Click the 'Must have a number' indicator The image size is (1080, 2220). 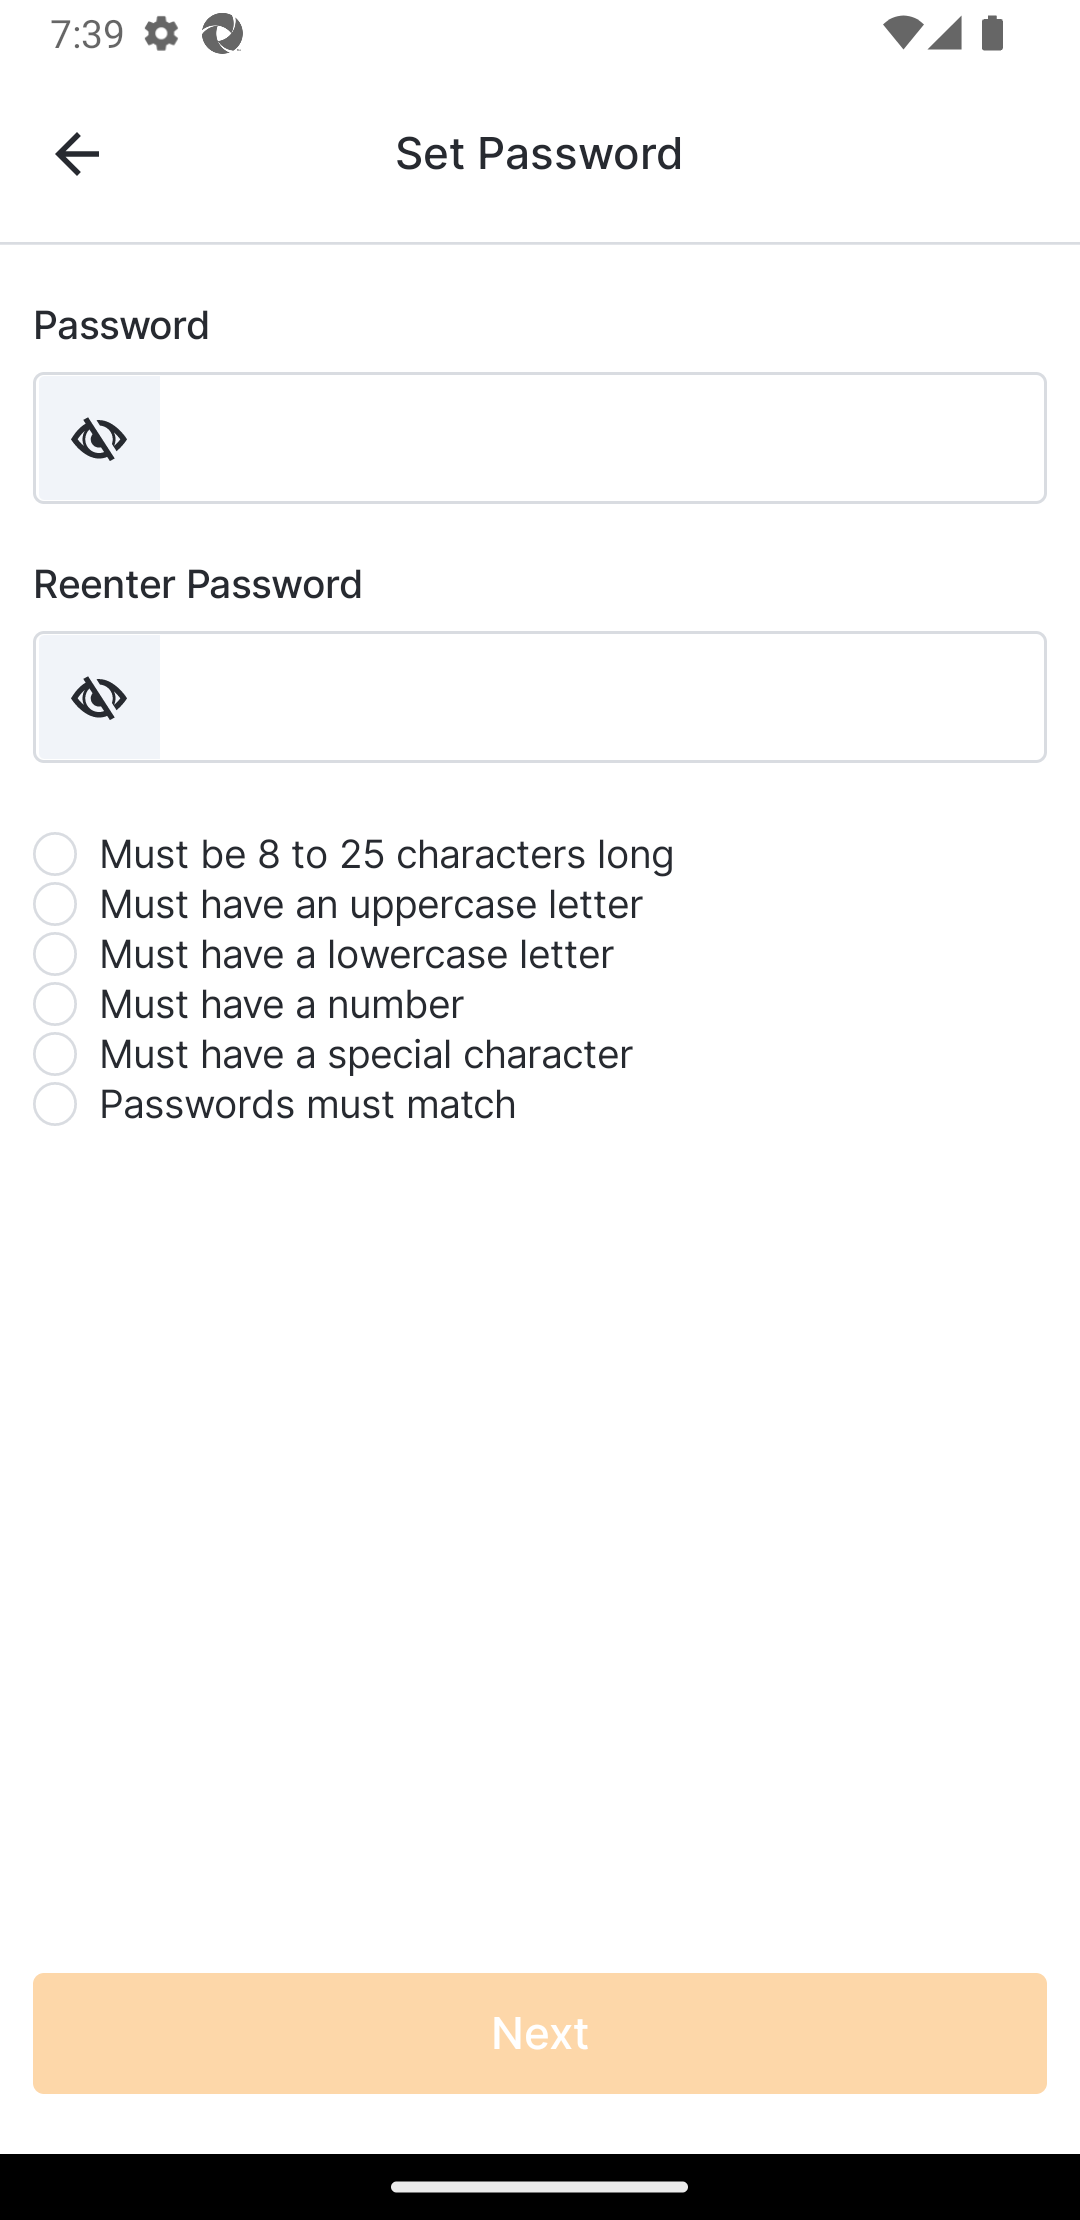tap(55, 1004)
